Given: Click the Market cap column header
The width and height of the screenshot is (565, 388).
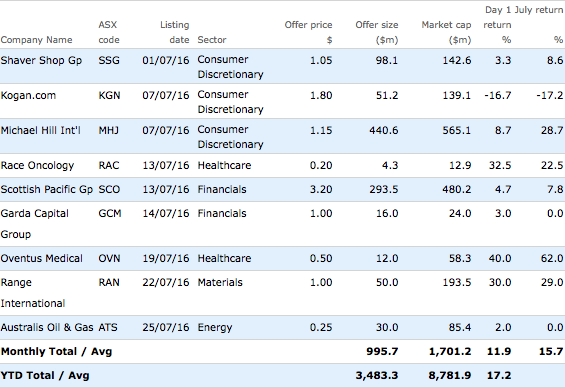Looking at the screenshot, I should tap(446, 32).
